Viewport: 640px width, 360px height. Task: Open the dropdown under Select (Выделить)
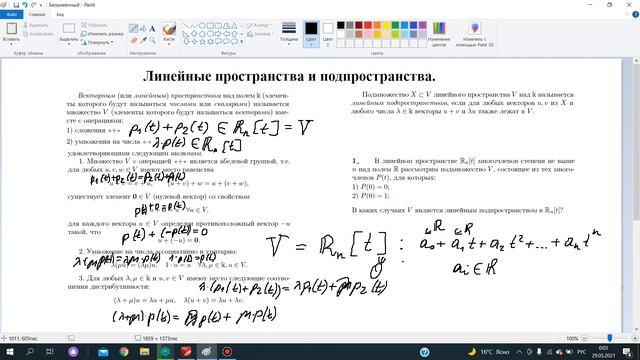[x=69, y=44]
